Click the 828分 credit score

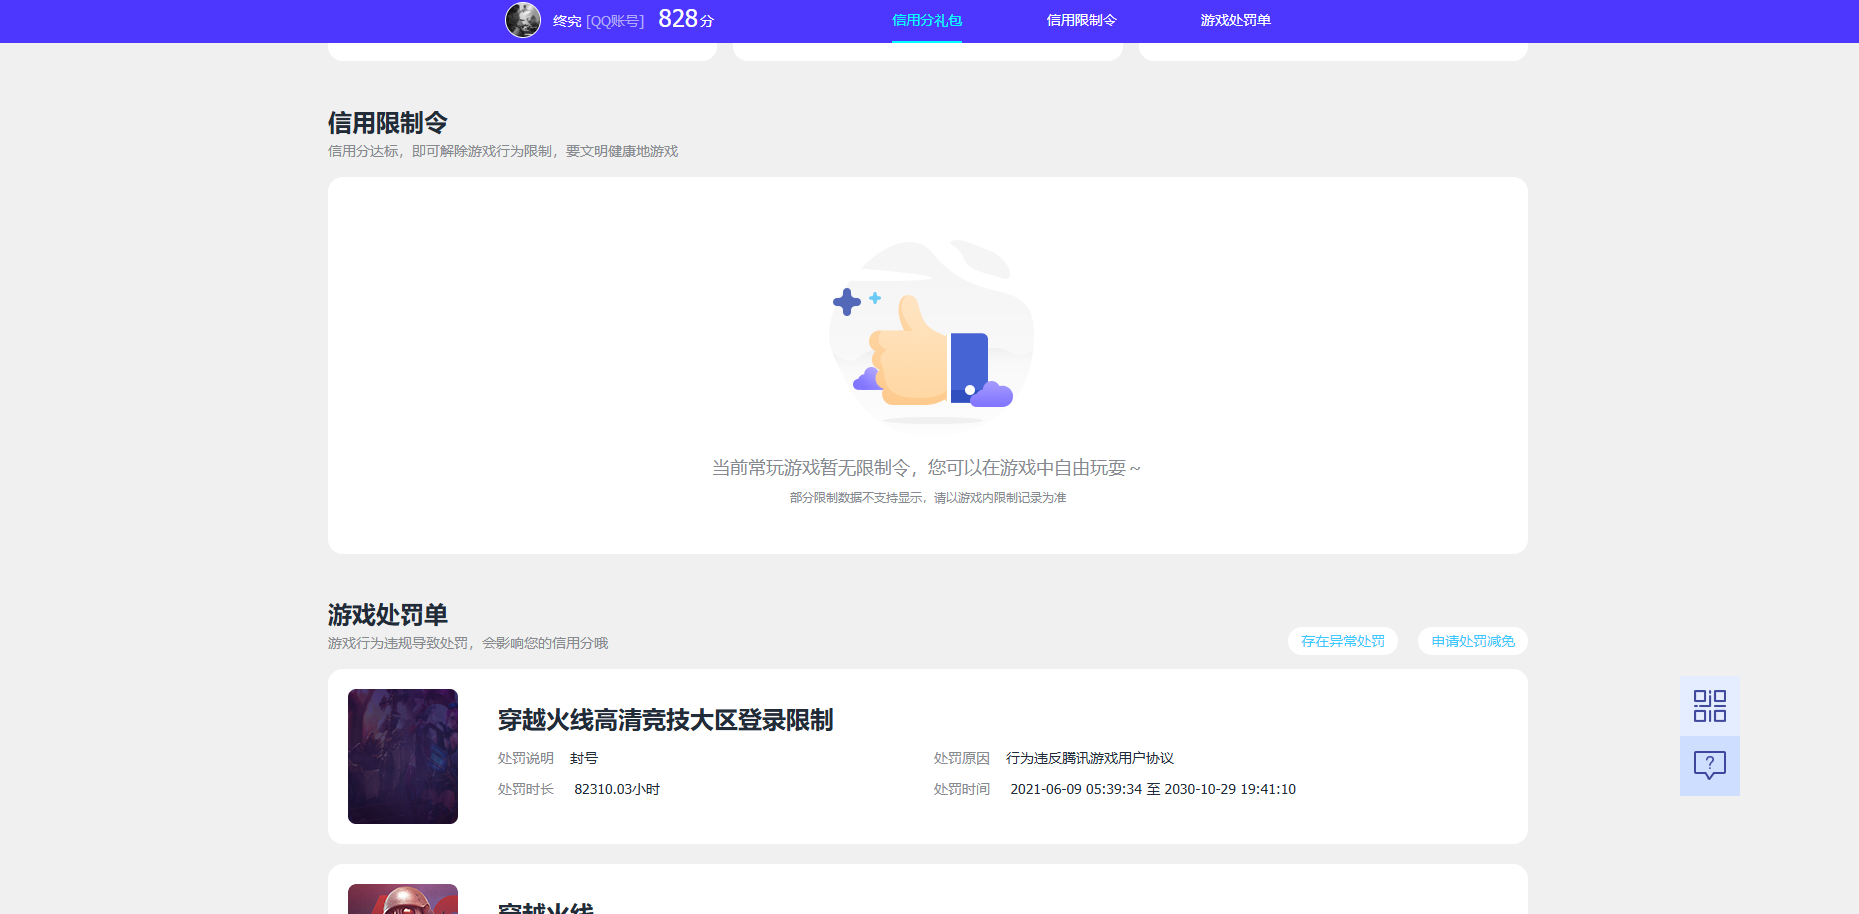686,19
